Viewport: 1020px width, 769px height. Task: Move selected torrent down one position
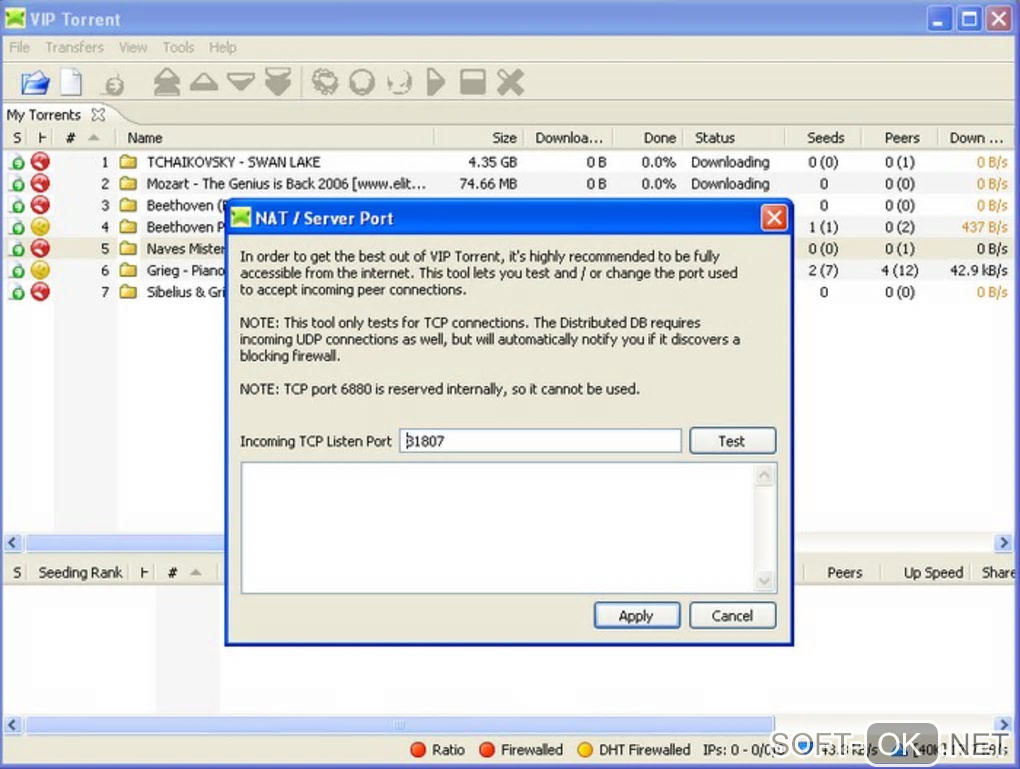tap(241, 82)
